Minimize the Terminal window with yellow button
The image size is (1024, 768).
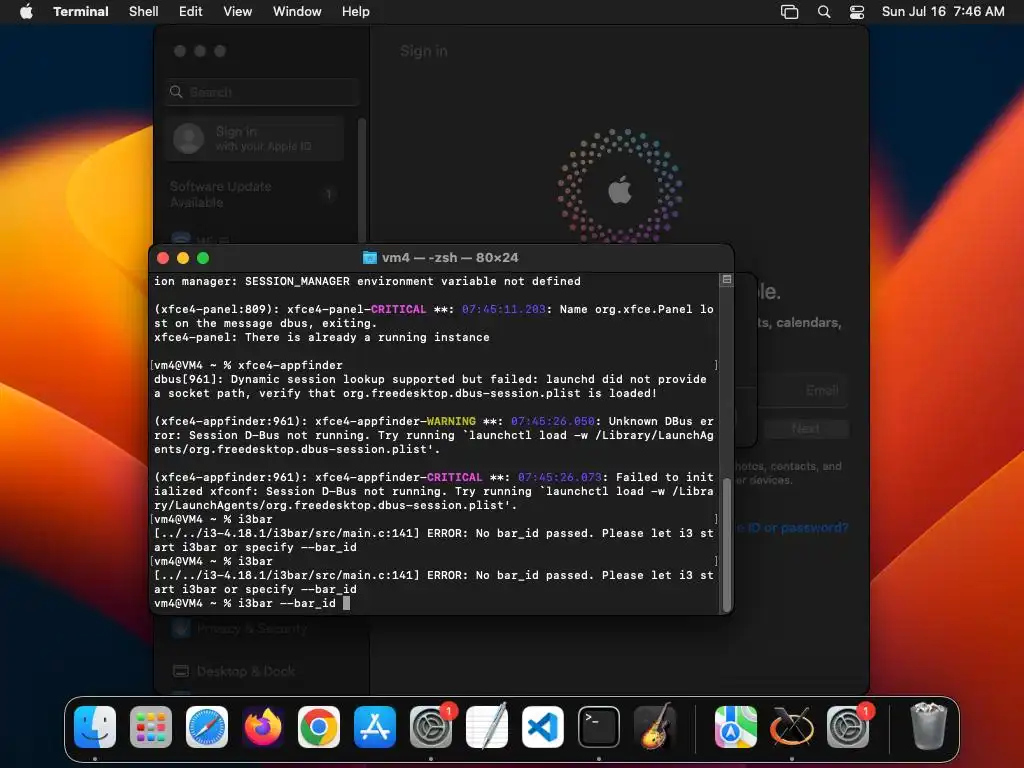[183, 258]
